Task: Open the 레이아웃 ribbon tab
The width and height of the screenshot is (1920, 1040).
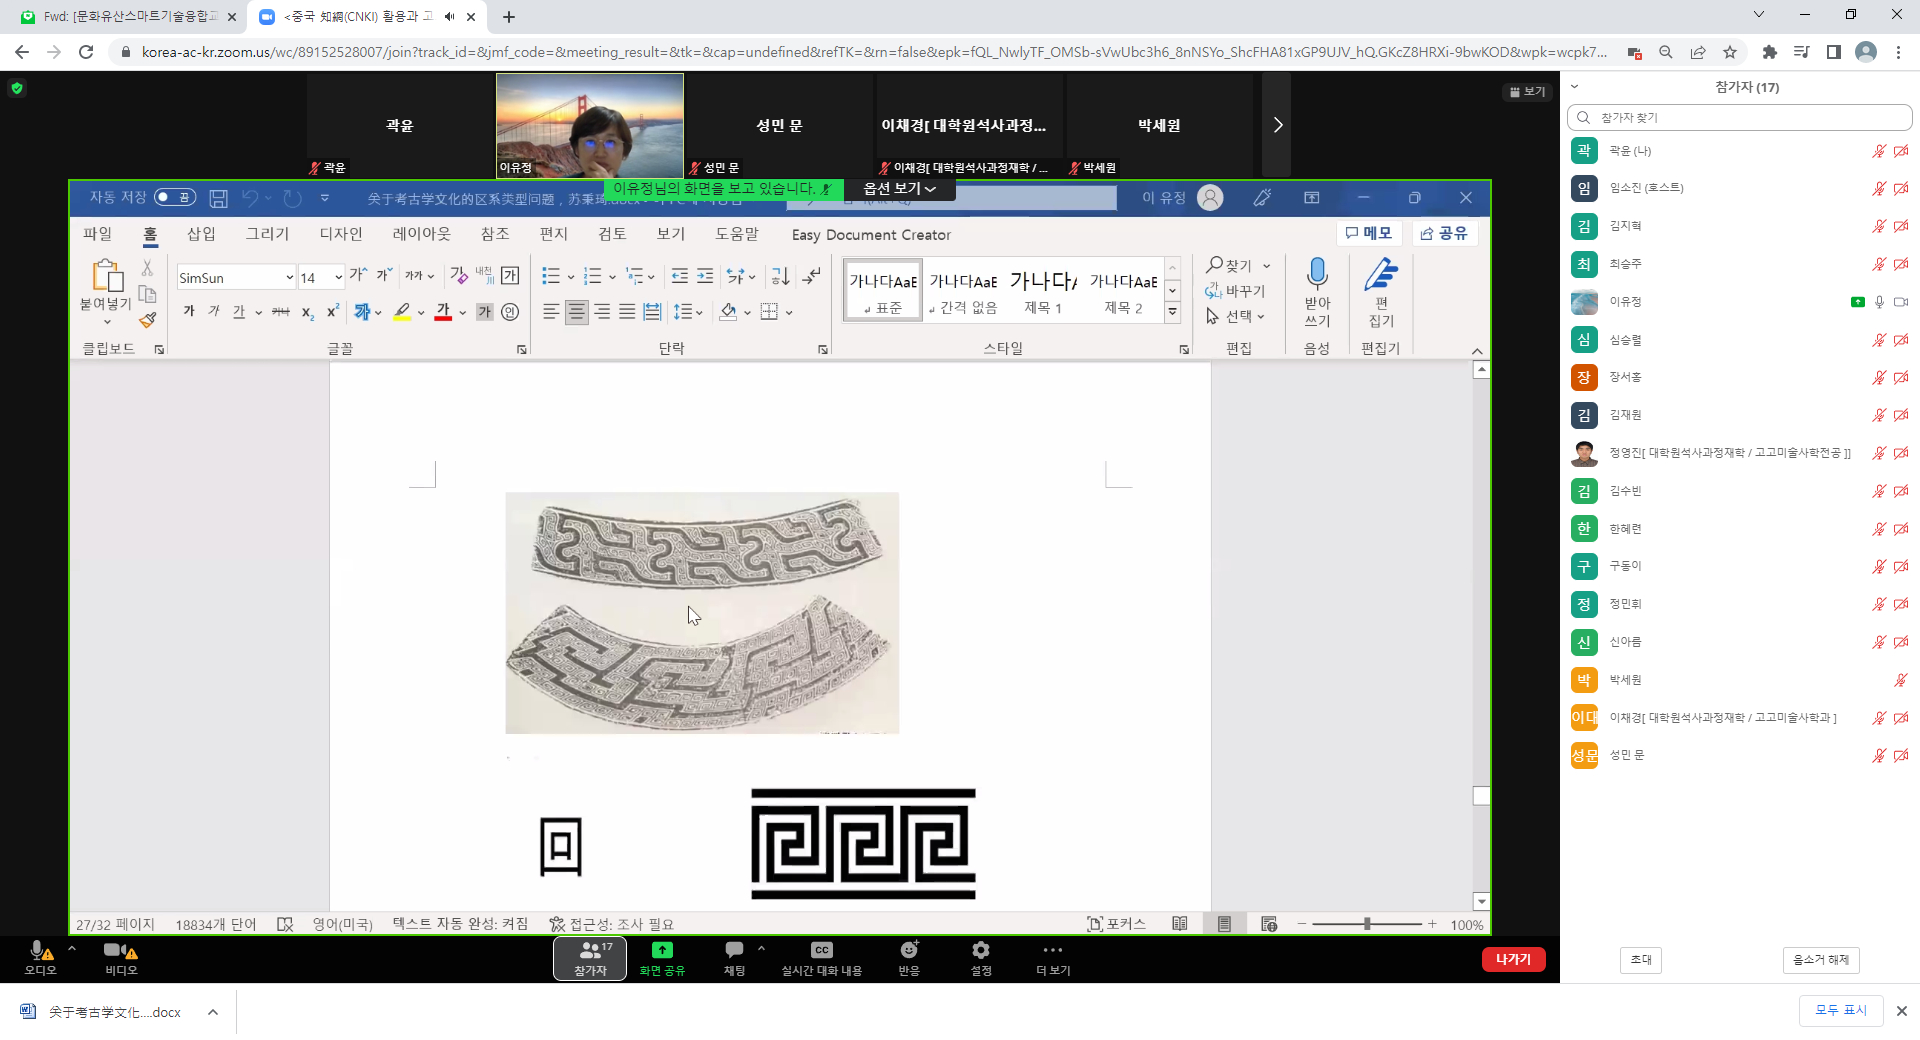Action: [421, 234]
